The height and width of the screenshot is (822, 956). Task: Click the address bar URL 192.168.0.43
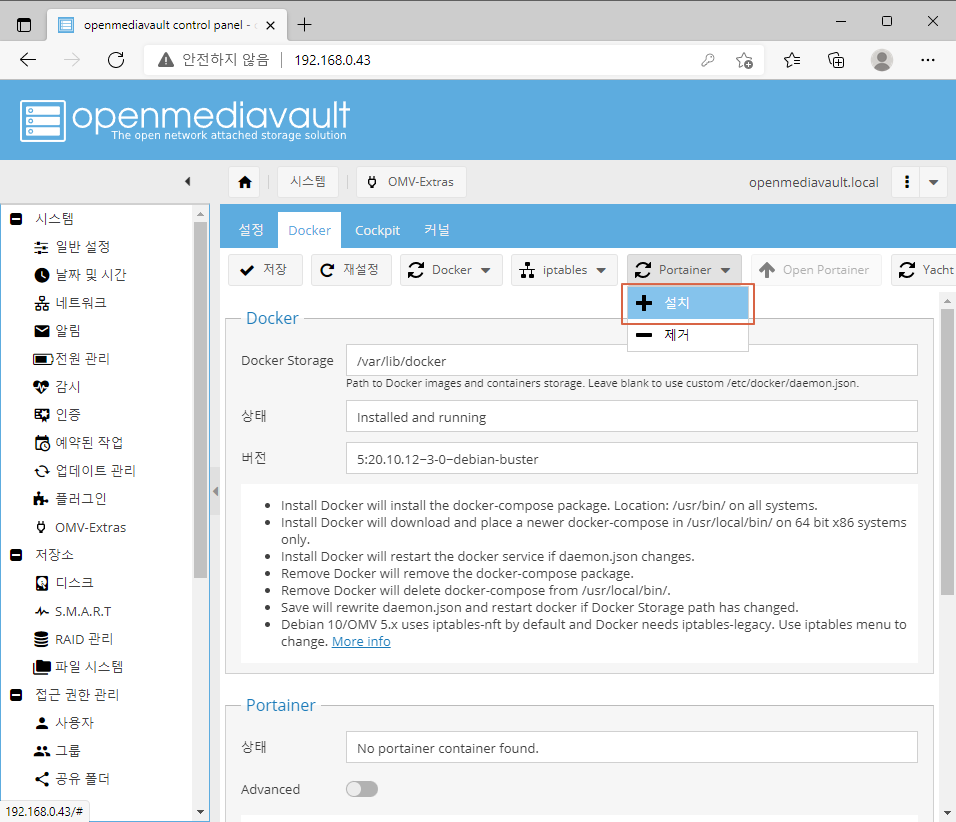click(332, 60)
